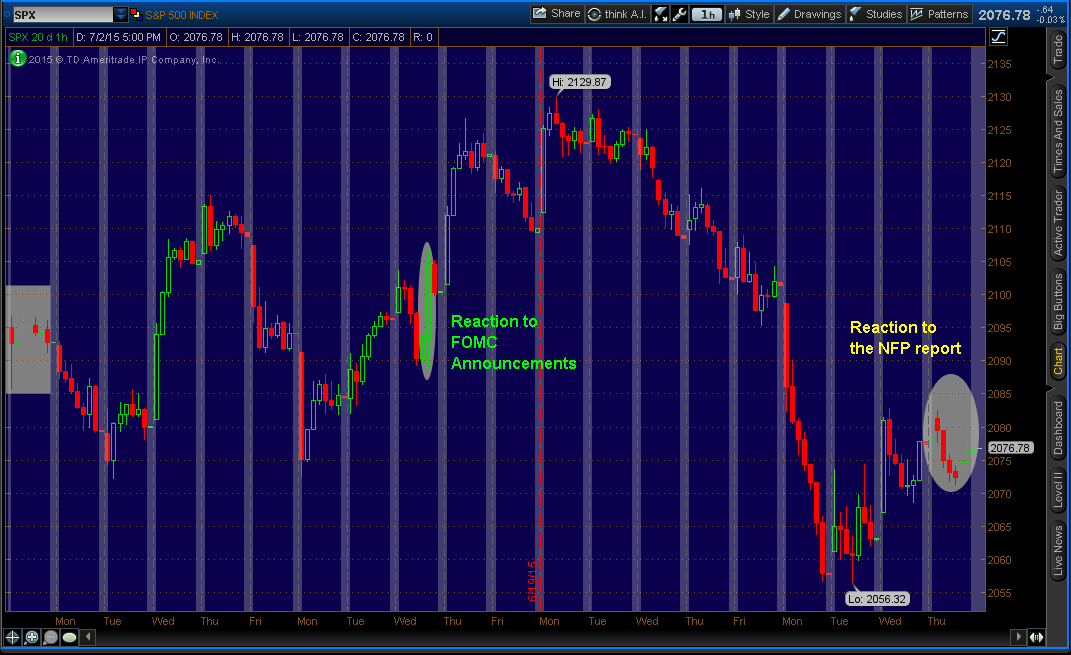Open the Active Trader side tab
Image resolution: width=1071 pixels, height=655 pixels.
1058,223
